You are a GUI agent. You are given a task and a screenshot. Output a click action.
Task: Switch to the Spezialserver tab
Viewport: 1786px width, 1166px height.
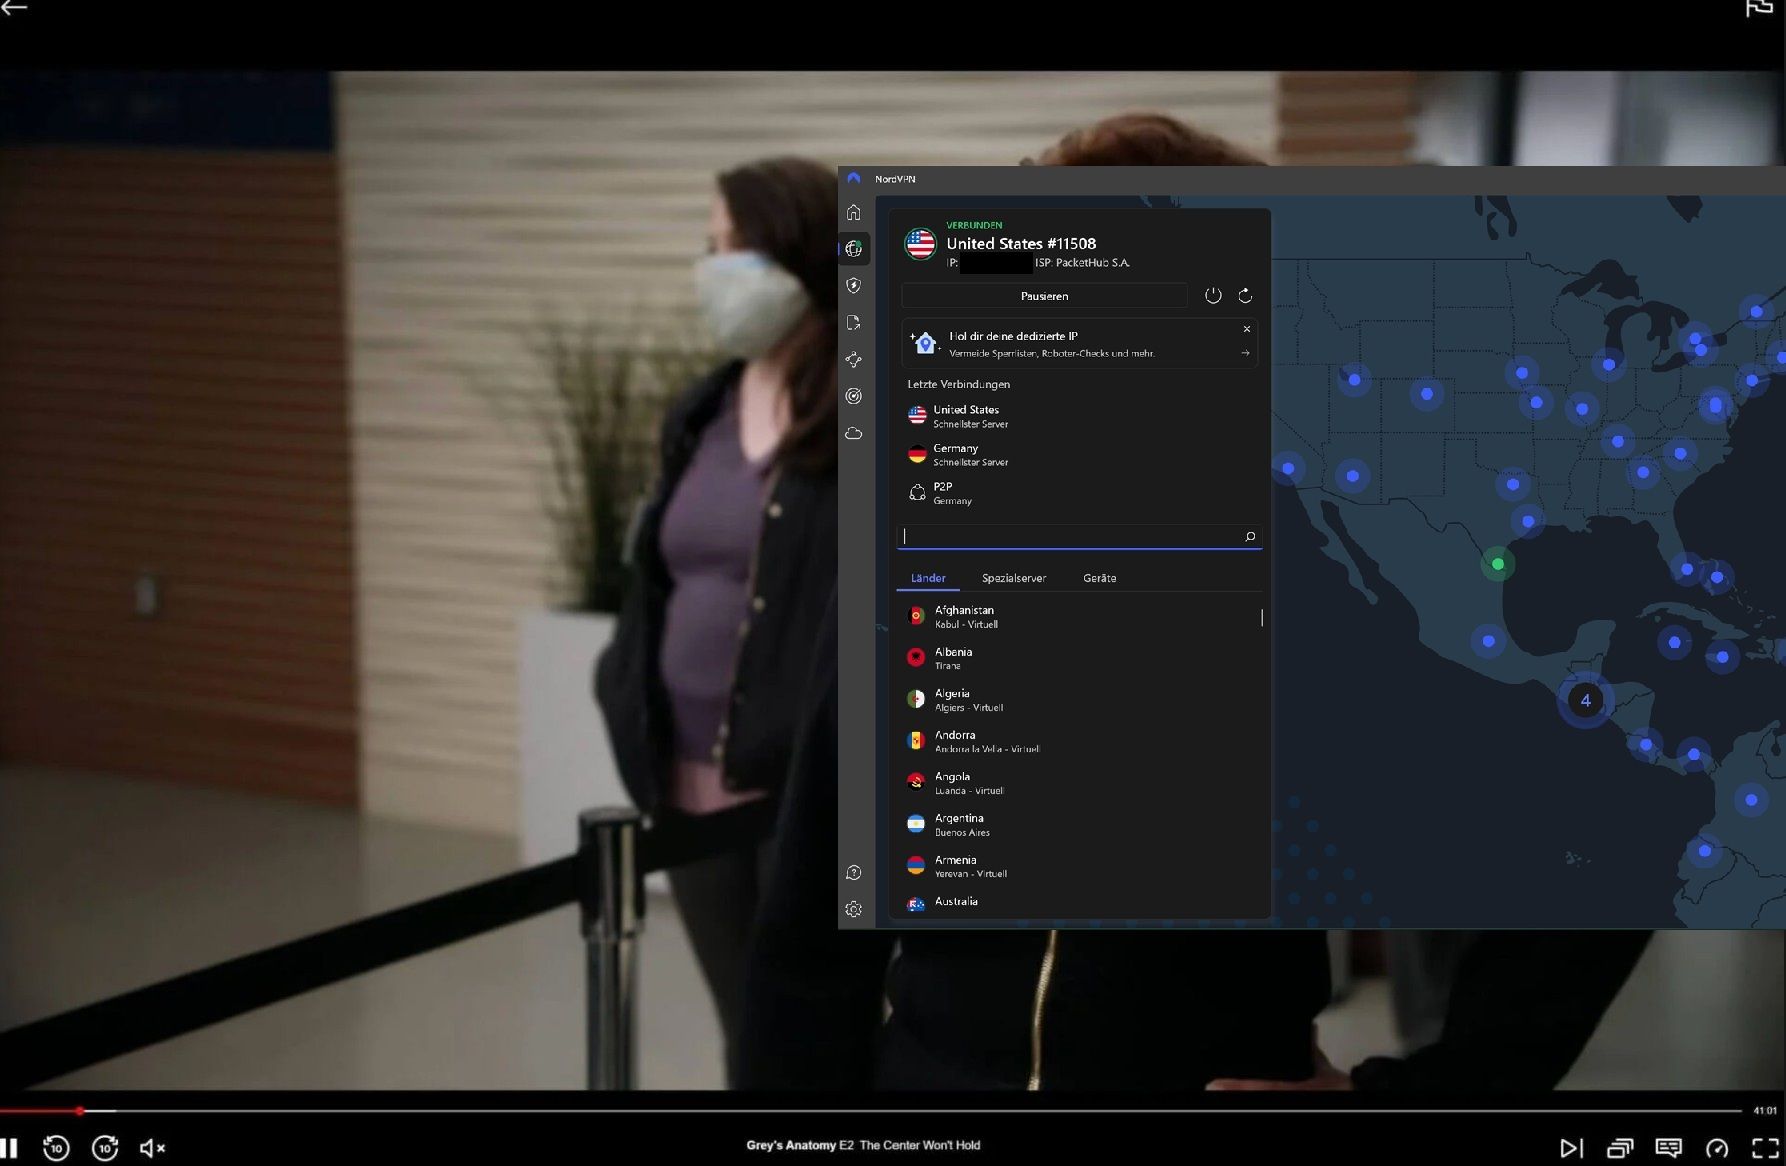[x=1013, y=578]
